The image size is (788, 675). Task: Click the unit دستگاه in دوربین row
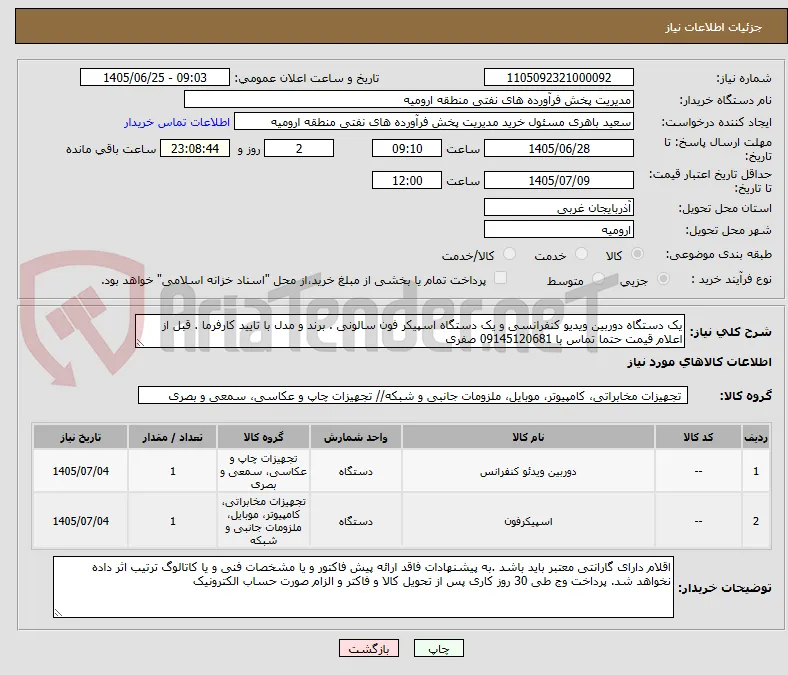(x=356, y=471)
